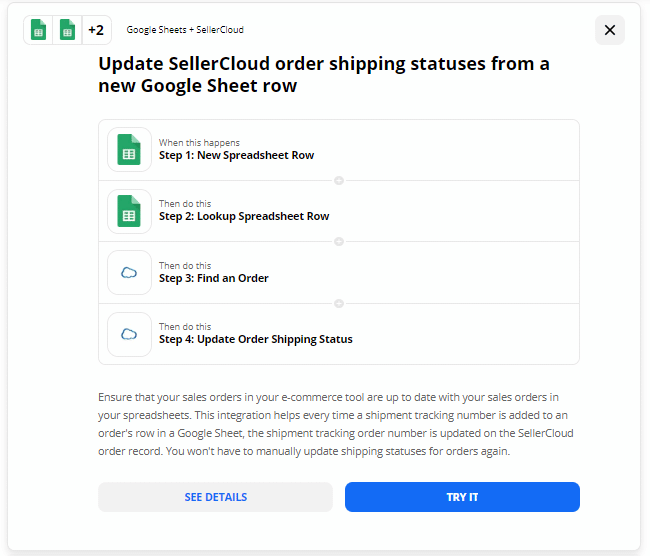Click the second Google Sheets icon in header

pos(68,30)
